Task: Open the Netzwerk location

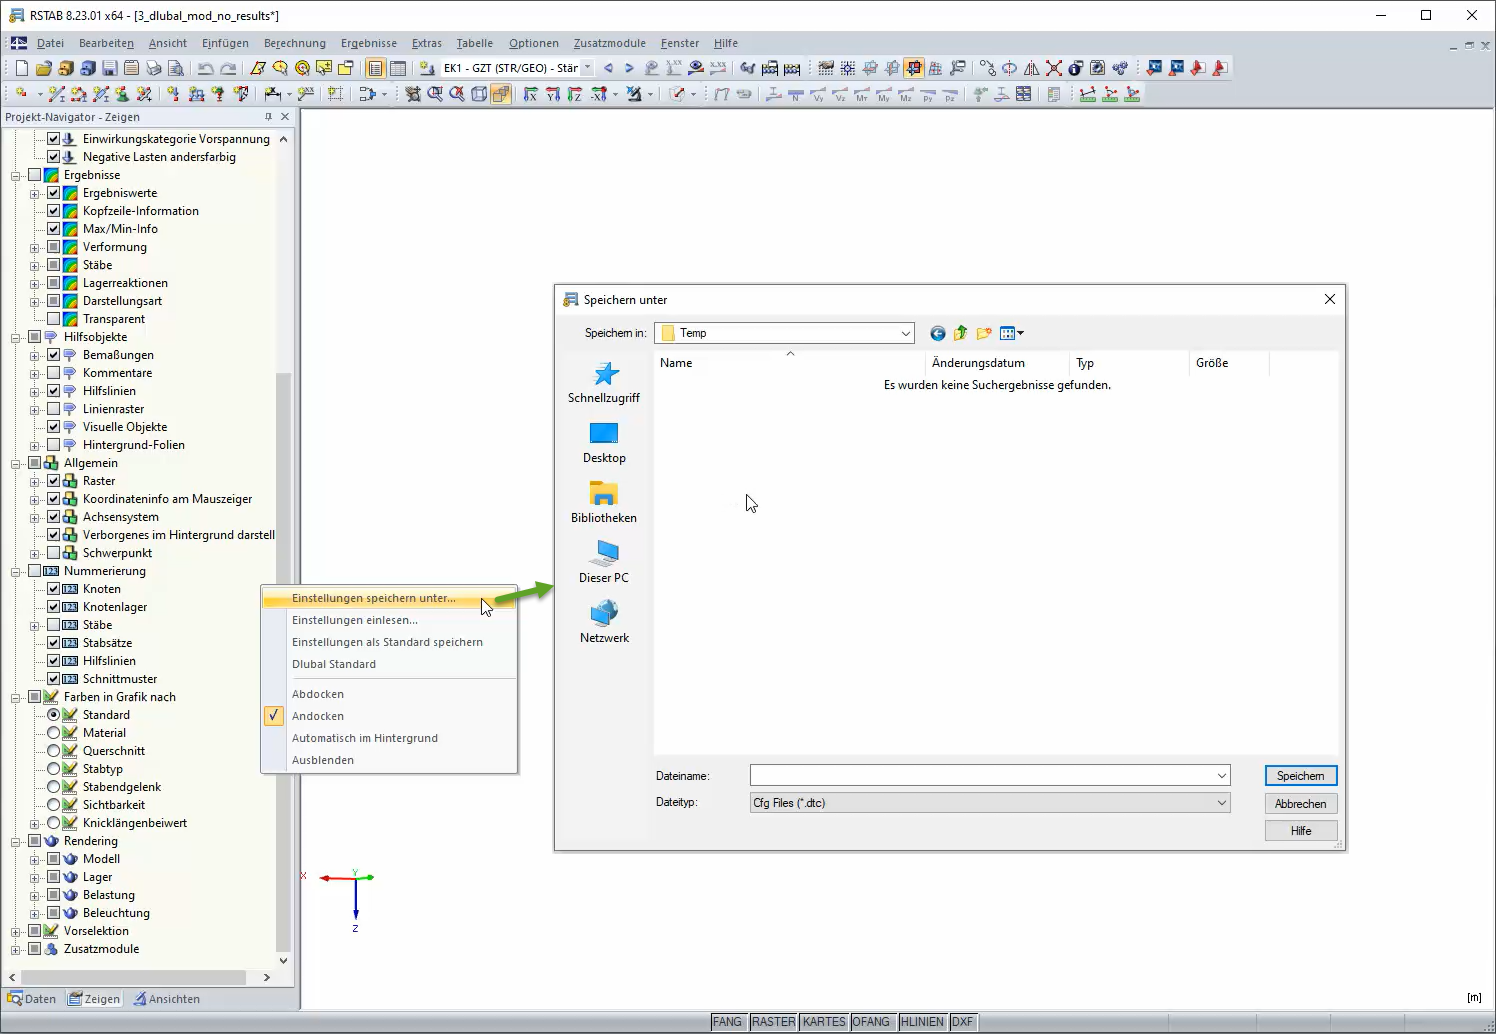Action: coord(604,622)
